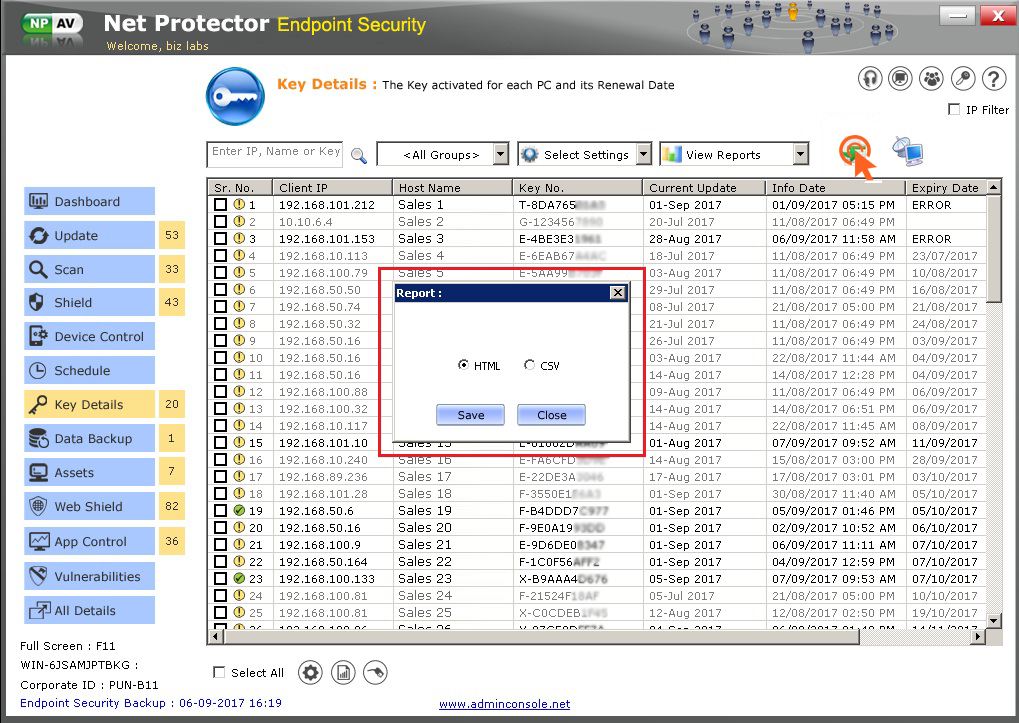1019x723 pixels.
Task: Open App Control in sidebar
Action: pyautogui.click(x=90, y=541)
